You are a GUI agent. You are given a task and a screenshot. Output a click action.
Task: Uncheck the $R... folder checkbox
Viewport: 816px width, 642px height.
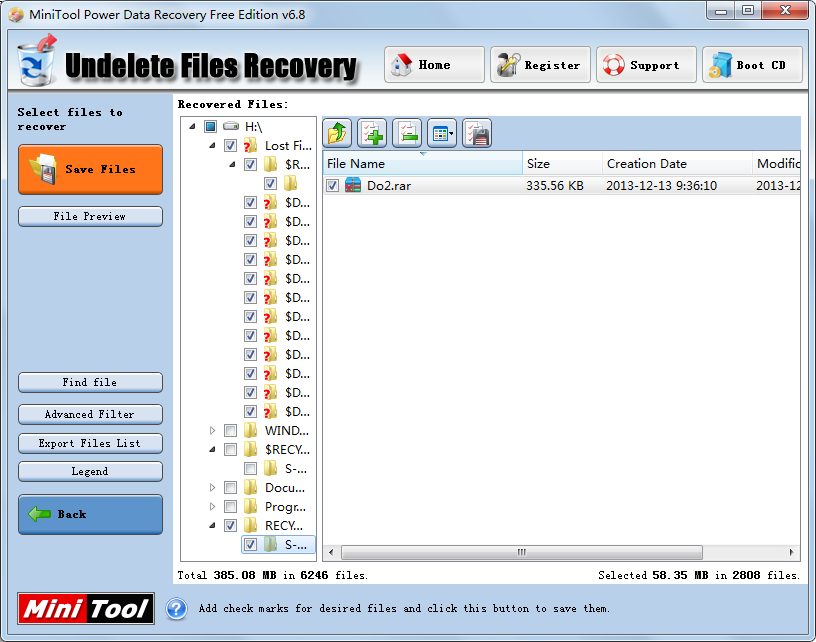[x=250, y=164]
